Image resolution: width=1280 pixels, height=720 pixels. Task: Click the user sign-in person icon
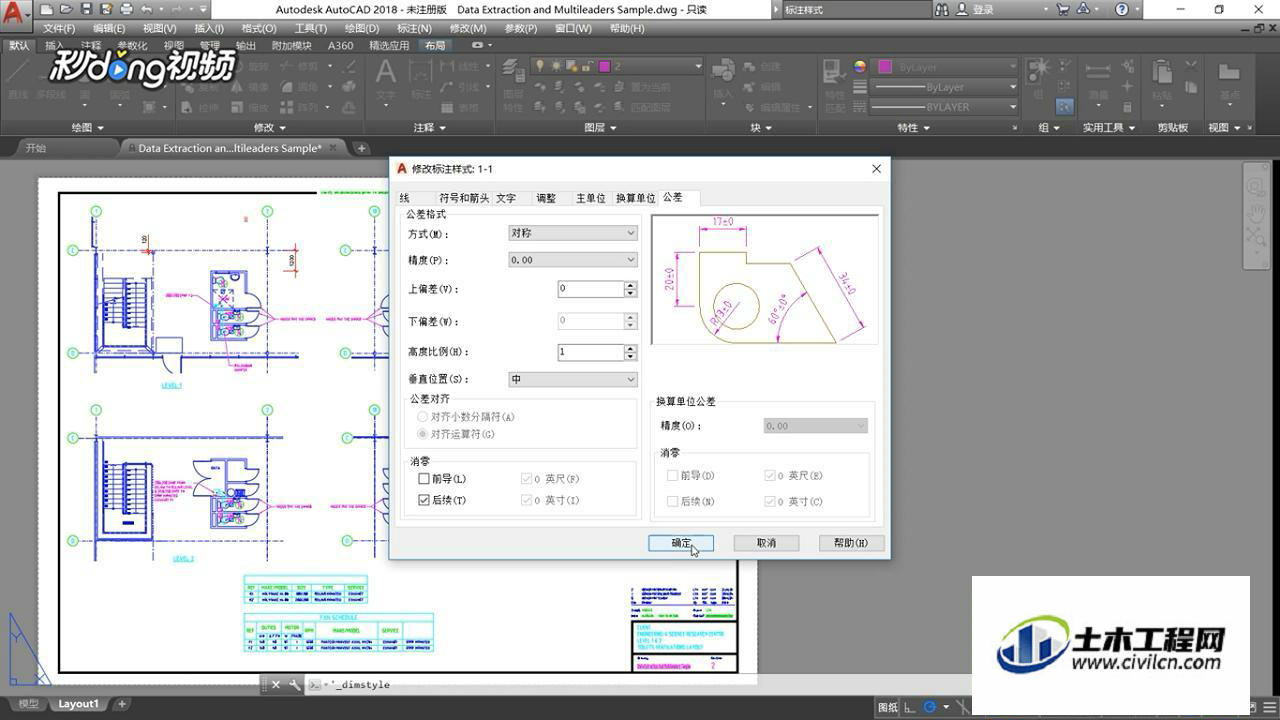click(x=961, y=9)
